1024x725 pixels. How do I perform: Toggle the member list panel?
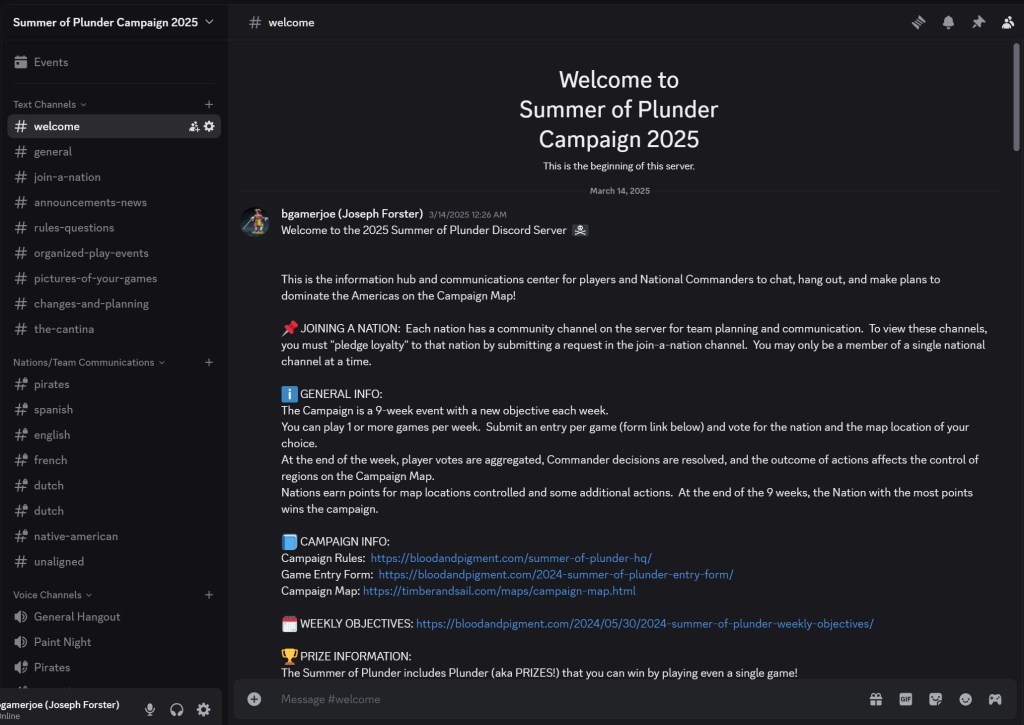(x=1008, y=22)
